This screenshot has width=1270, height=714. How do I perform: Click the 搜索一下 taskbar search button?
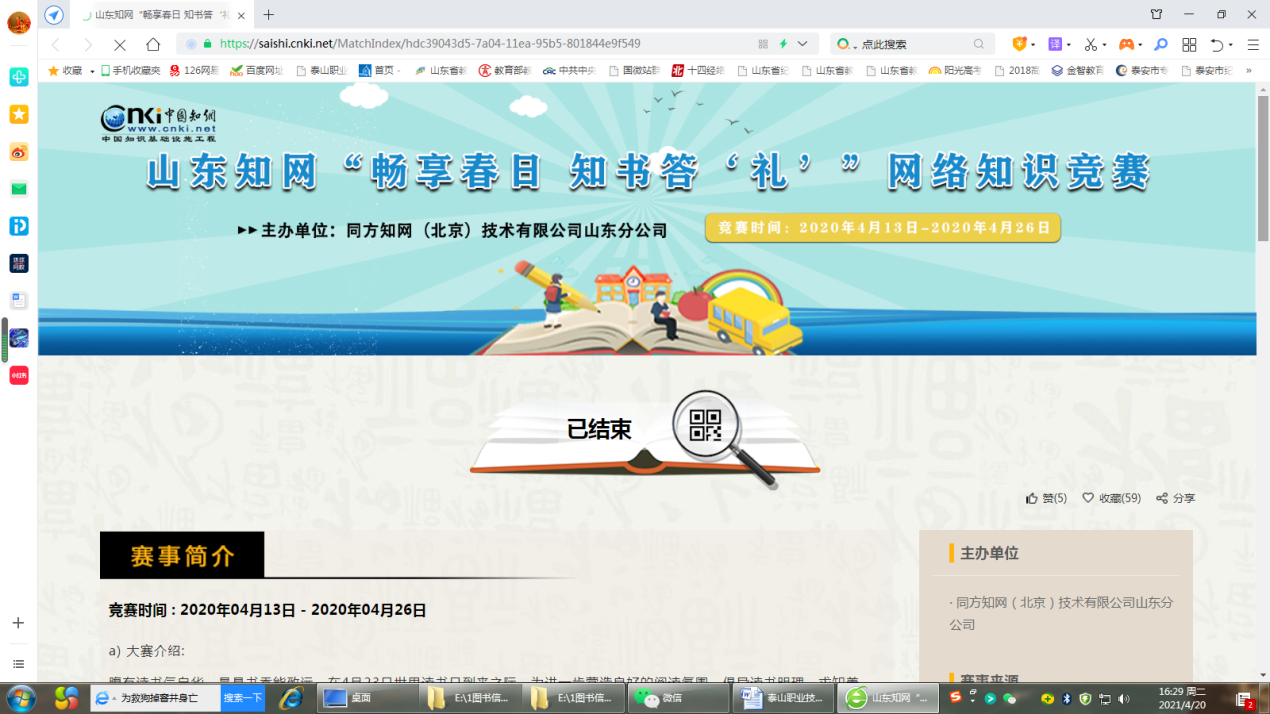click(x=243, y=698)
